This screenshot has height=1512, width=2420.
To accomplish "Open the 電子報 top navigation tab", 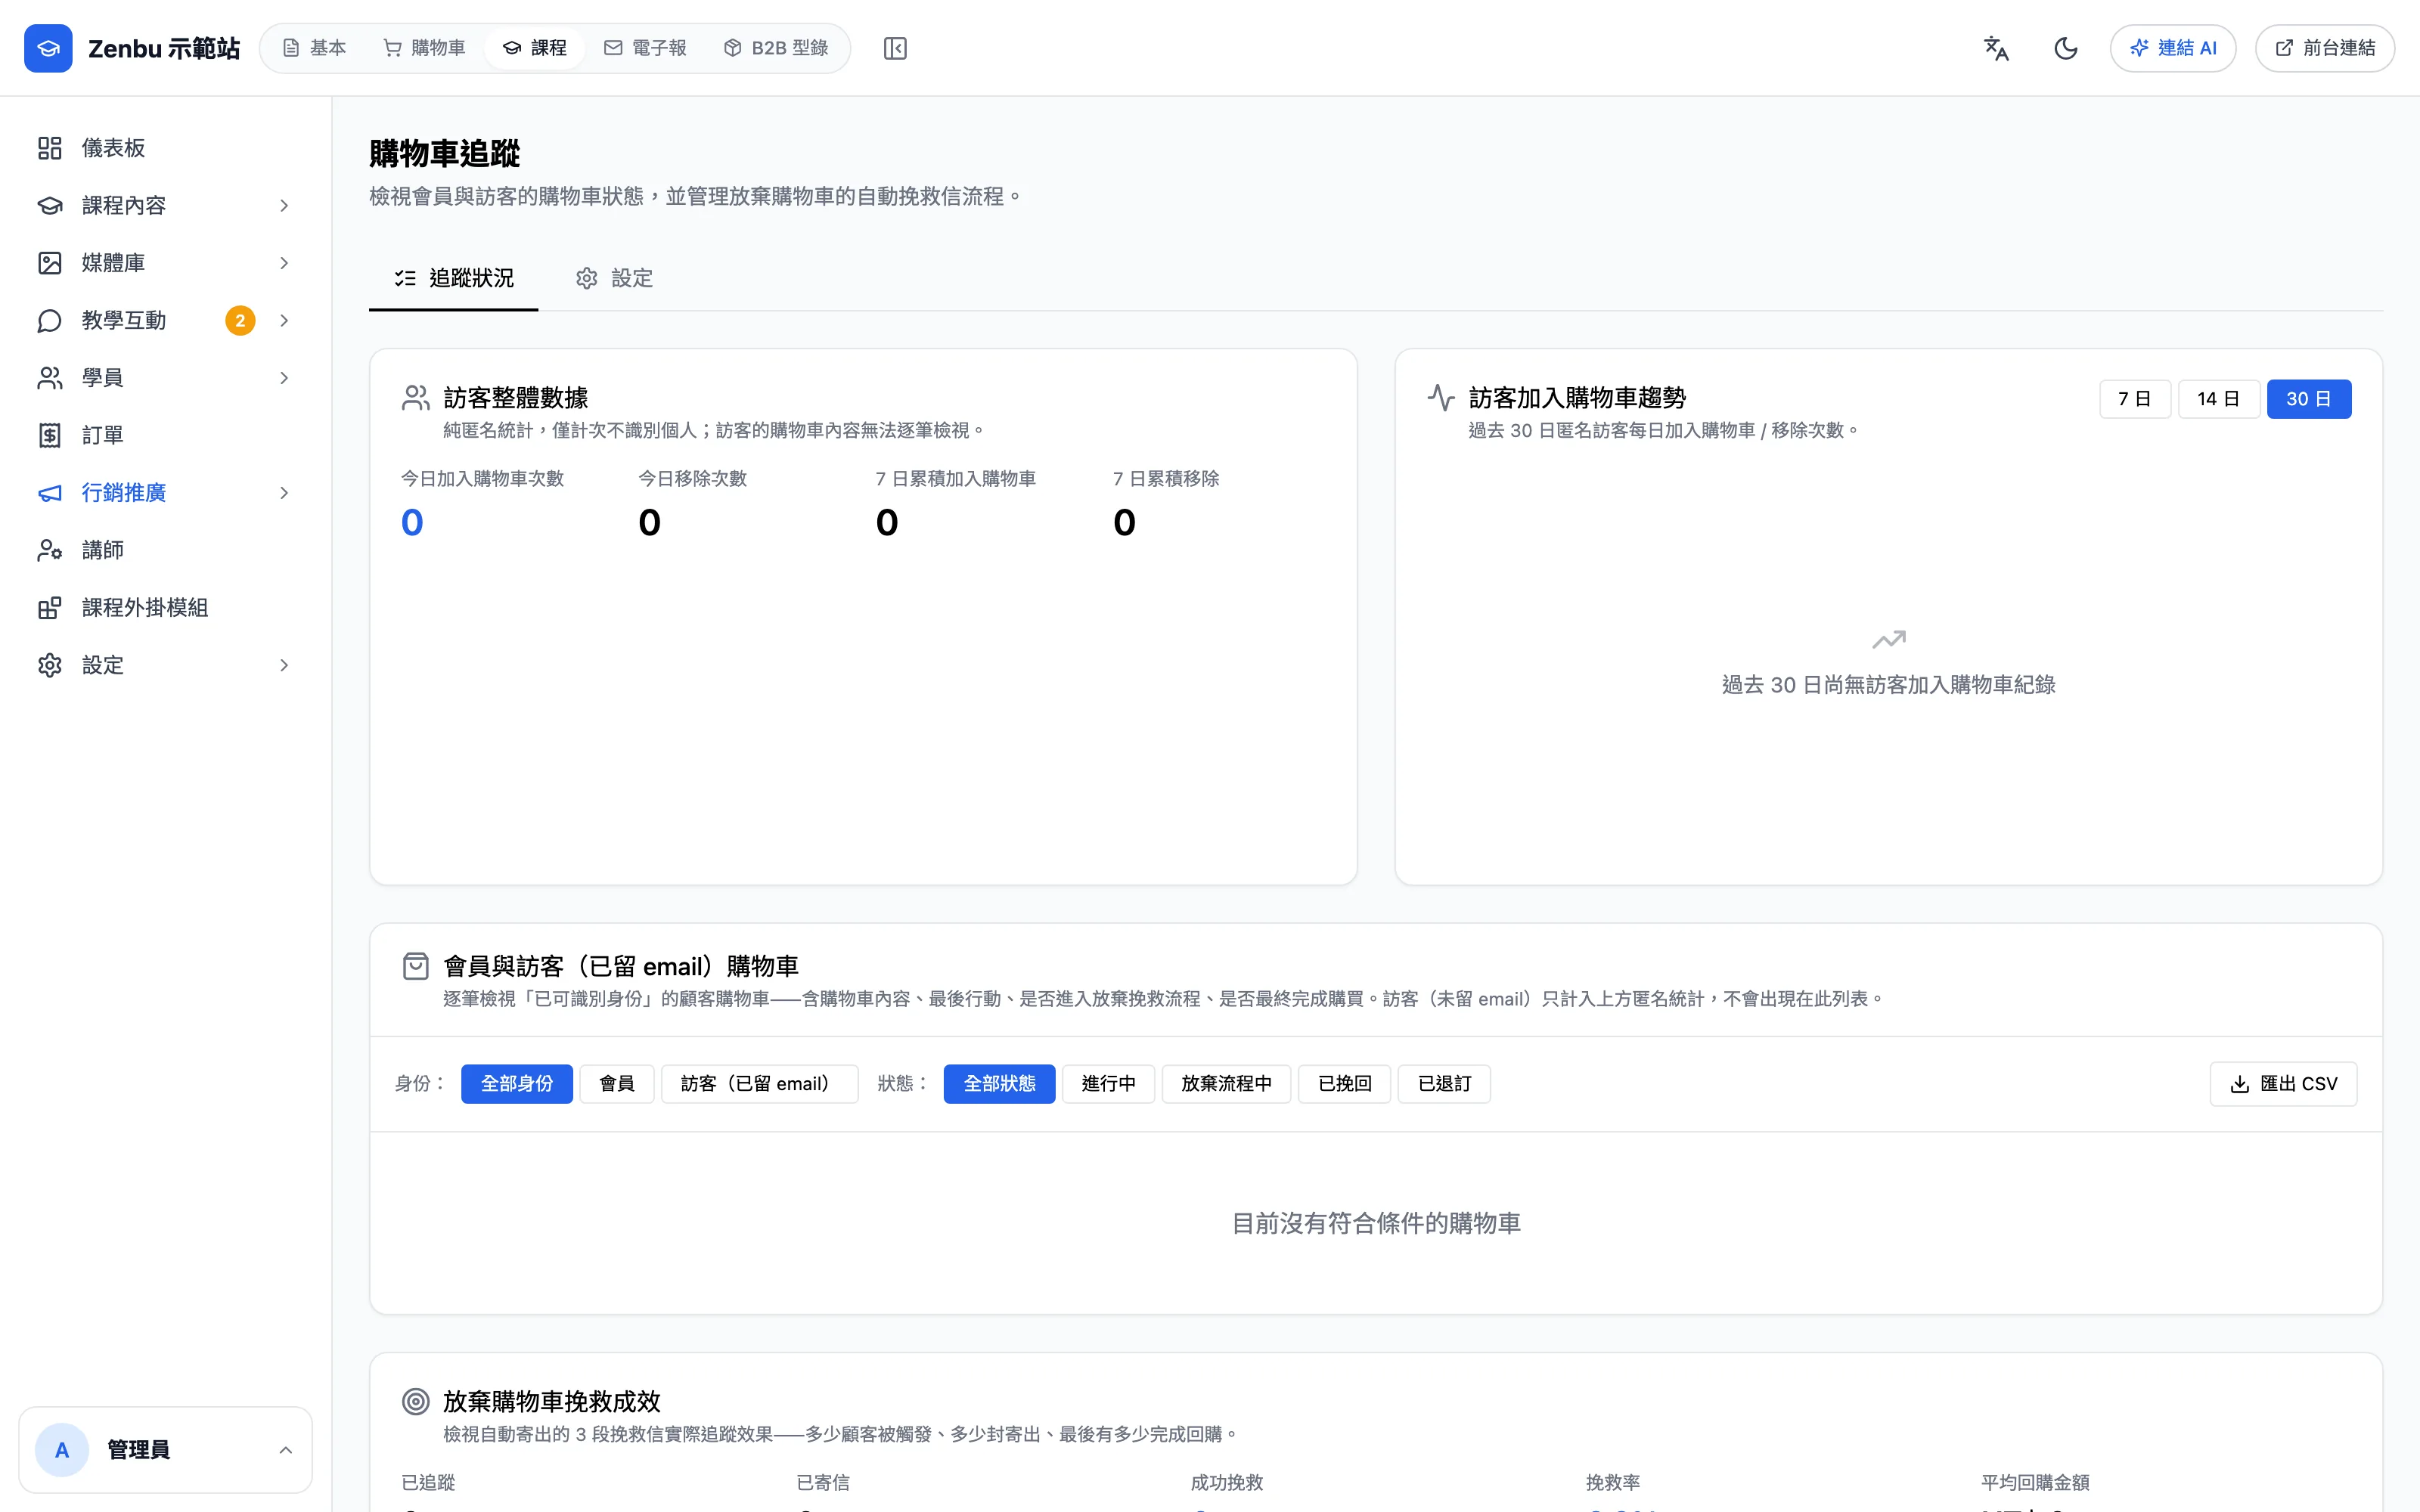I will (645, 48).
